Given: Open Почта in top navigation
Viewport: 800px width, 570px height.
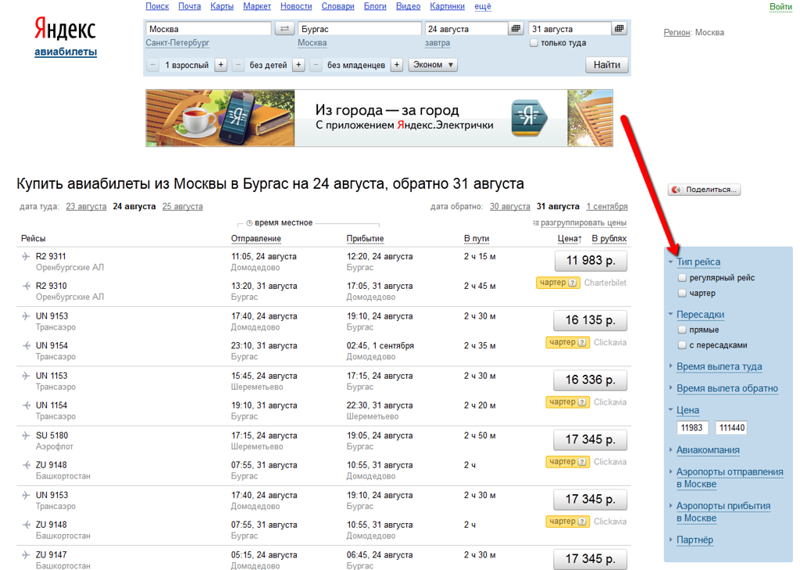Looking at the screenshot, I should [189, 6].
